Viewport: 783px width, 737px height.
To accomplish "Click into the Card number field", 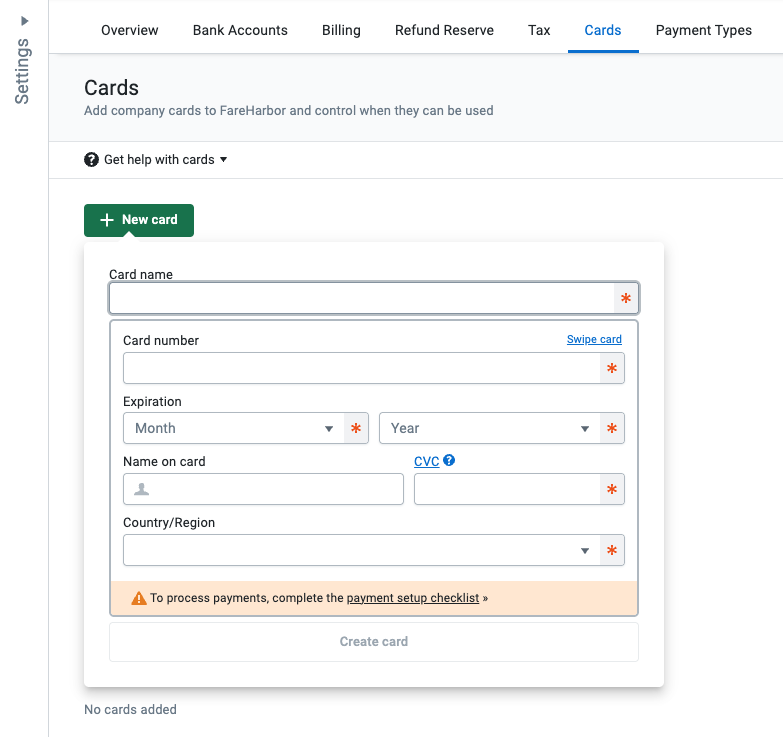I will [360, 368].
